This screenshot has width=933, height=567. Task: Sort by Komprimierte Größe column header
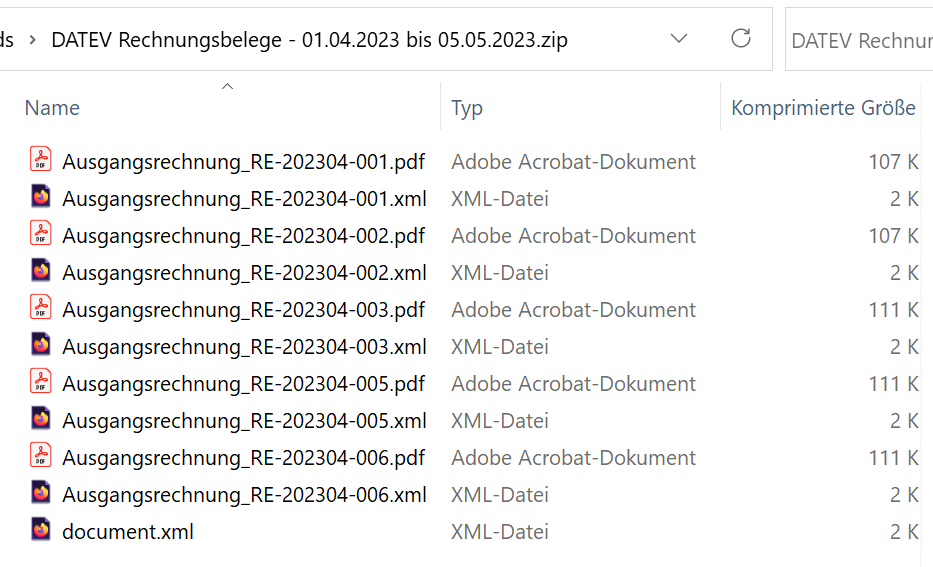coord(824,108)
